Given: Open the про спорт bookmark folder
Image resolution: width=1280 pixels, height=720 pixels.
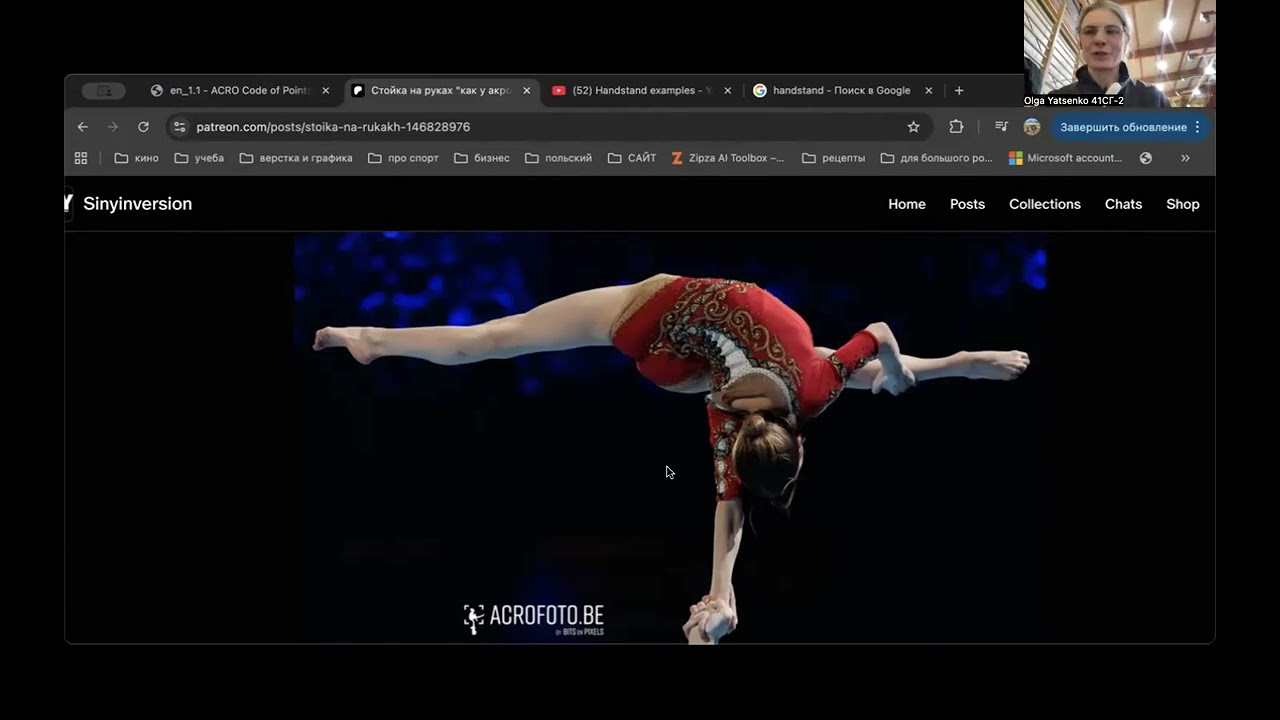Looking at the screenshot, I should (x=402, y=158).
